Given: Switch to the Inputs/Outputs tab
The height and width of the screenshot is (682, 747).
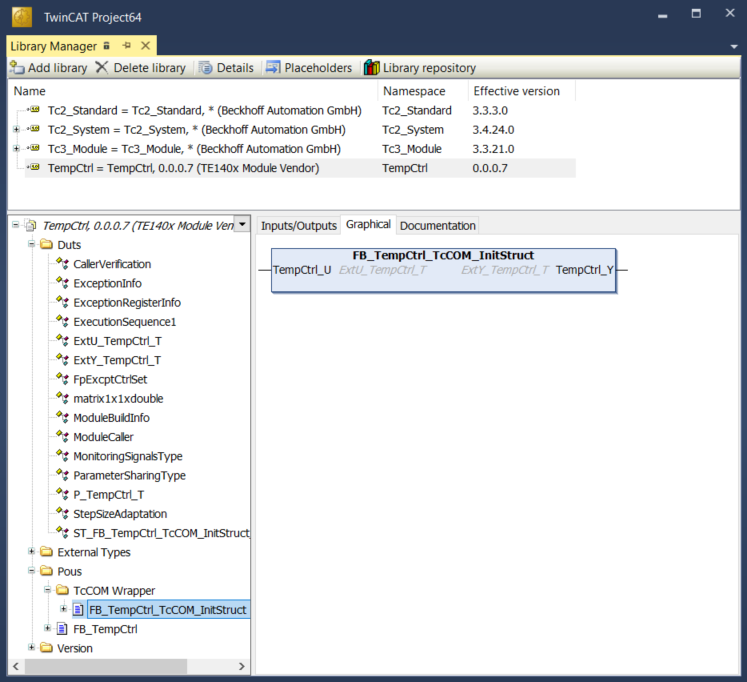Looking at the screenshot, I should tap(299, 226).
